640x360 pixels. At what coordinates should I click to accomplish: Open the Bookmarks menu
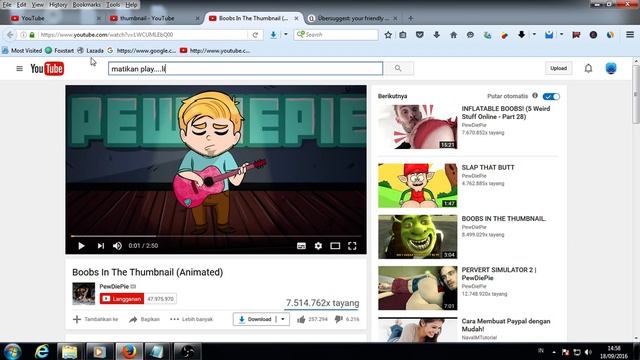point(87,5)
